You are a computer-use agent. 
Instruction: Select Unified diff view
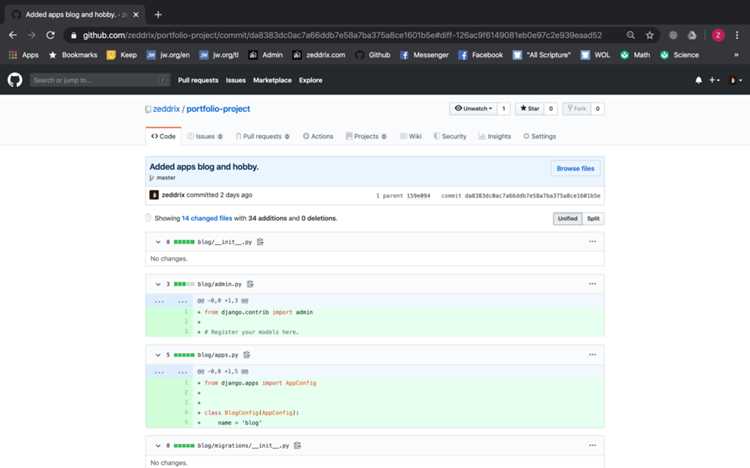(568, 219)
